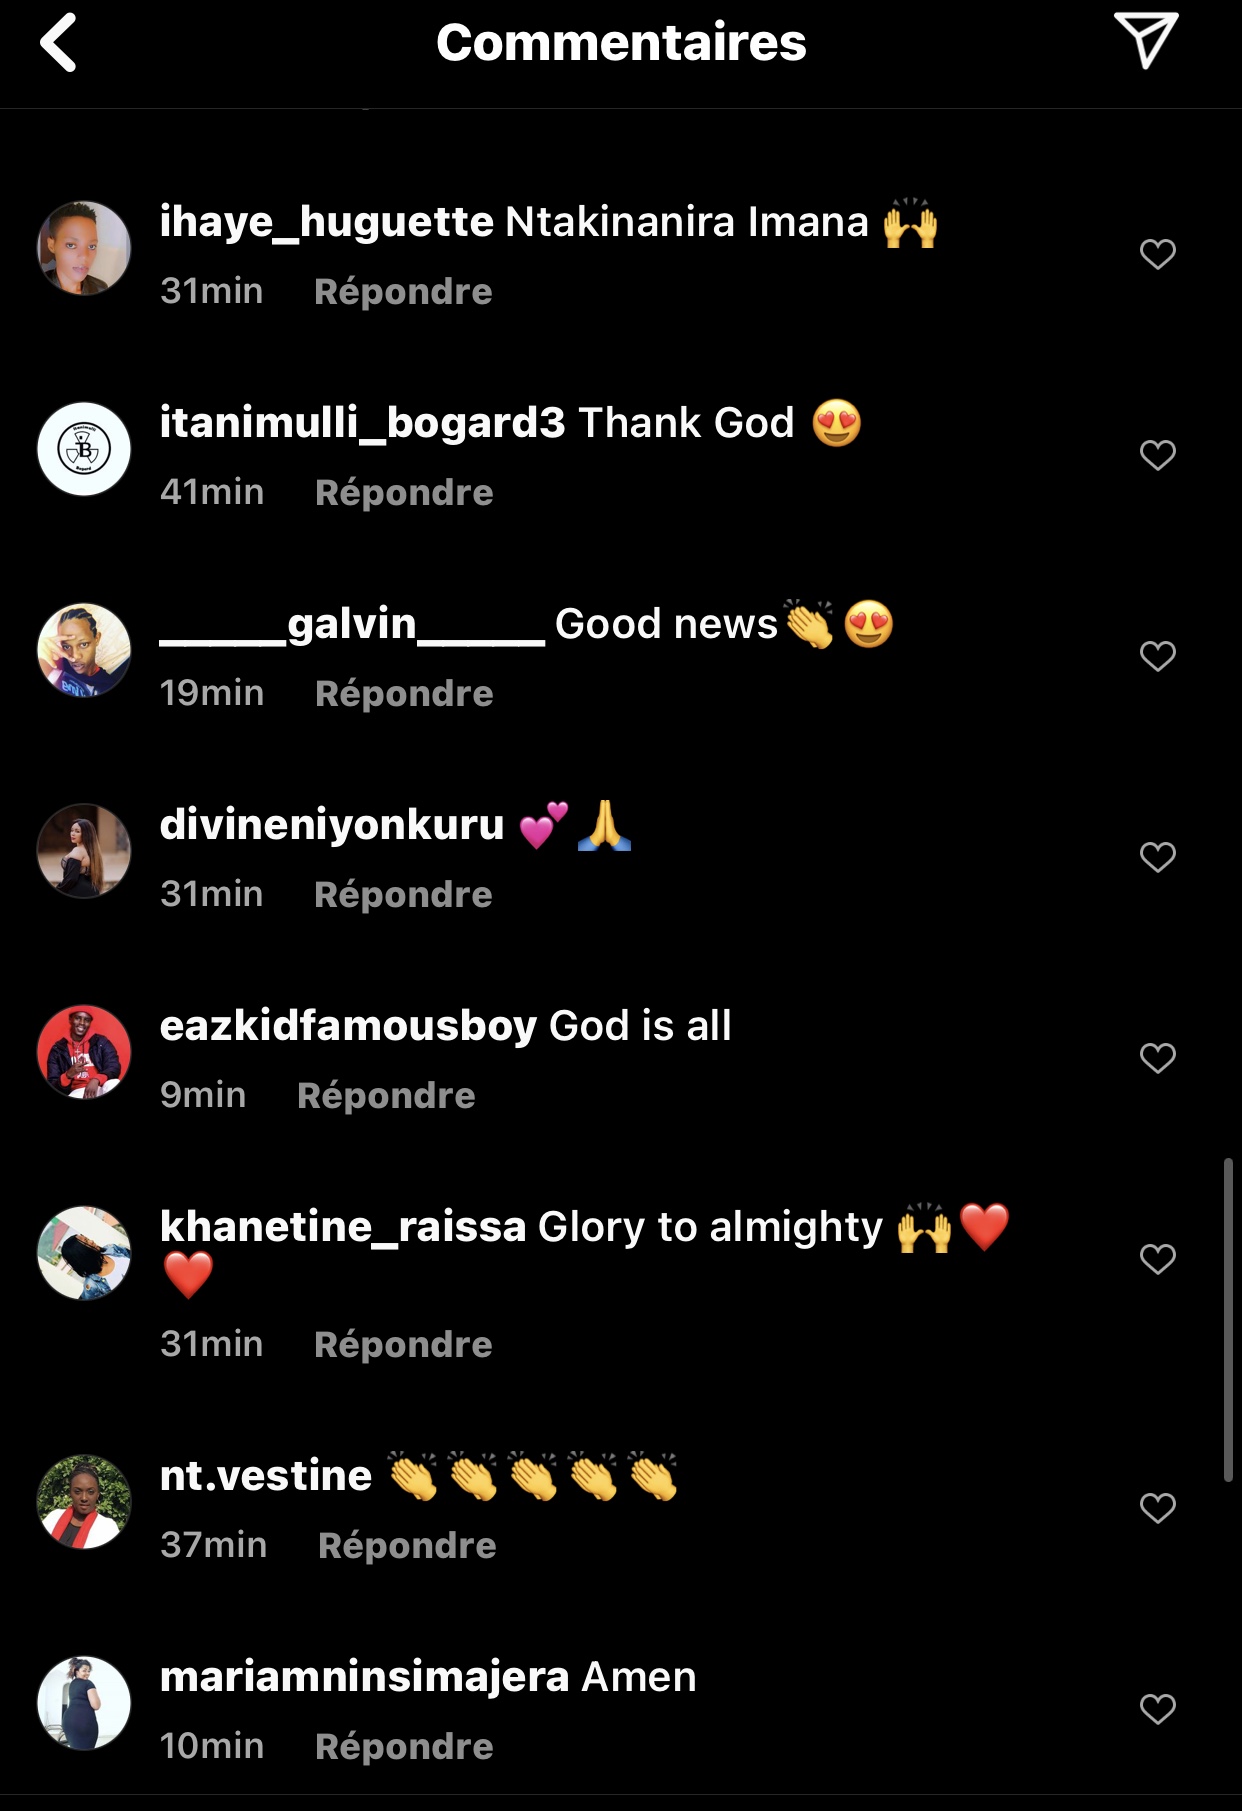Heart nt.vestine's clapping hands comment
The image size is (1242, 1811).
tap(1157, 1508)
